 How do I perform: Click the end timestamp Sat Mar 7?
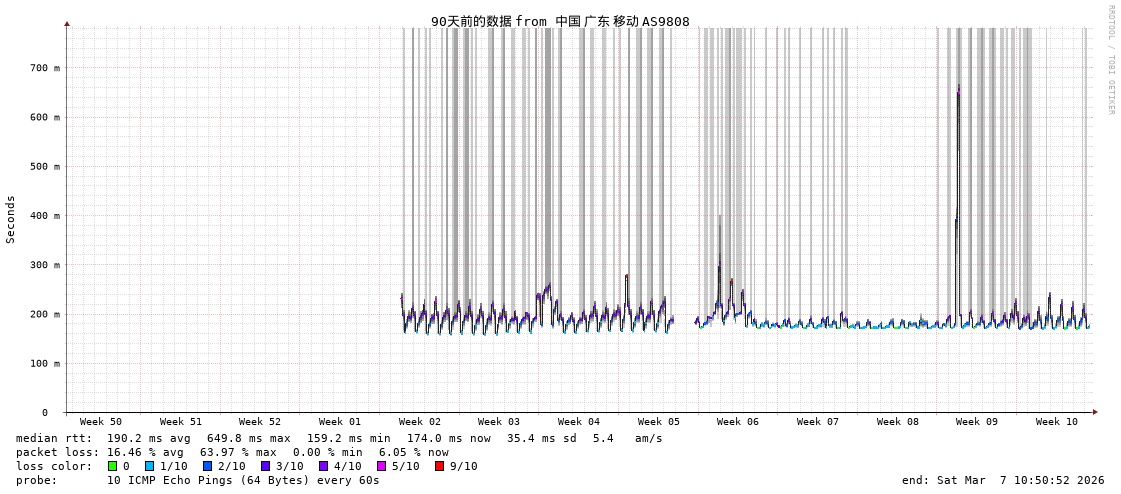1002,480
